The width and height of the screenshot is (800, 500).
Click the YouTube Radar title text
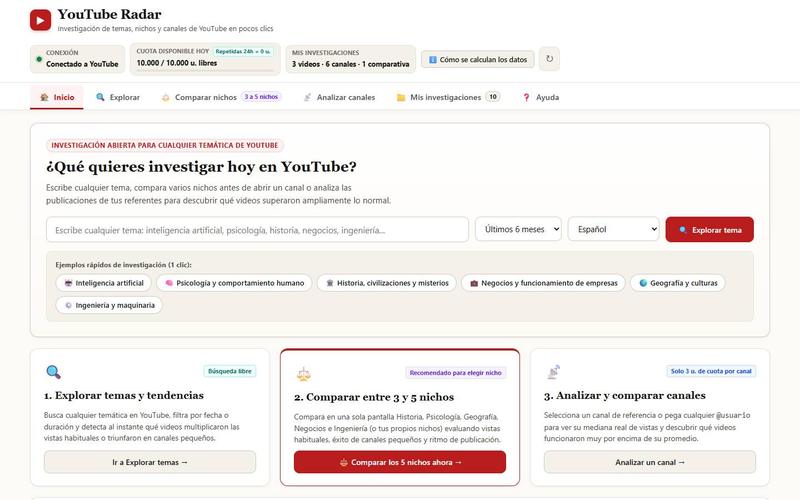(x=109, y=14)
